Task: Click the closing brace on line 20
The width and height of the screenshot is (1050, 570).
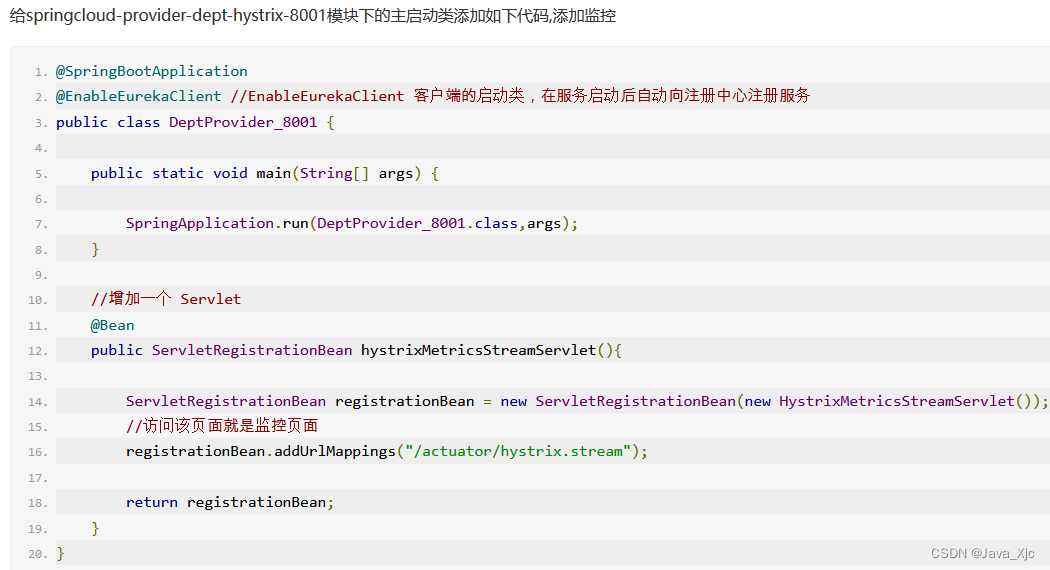Action: 60,553
